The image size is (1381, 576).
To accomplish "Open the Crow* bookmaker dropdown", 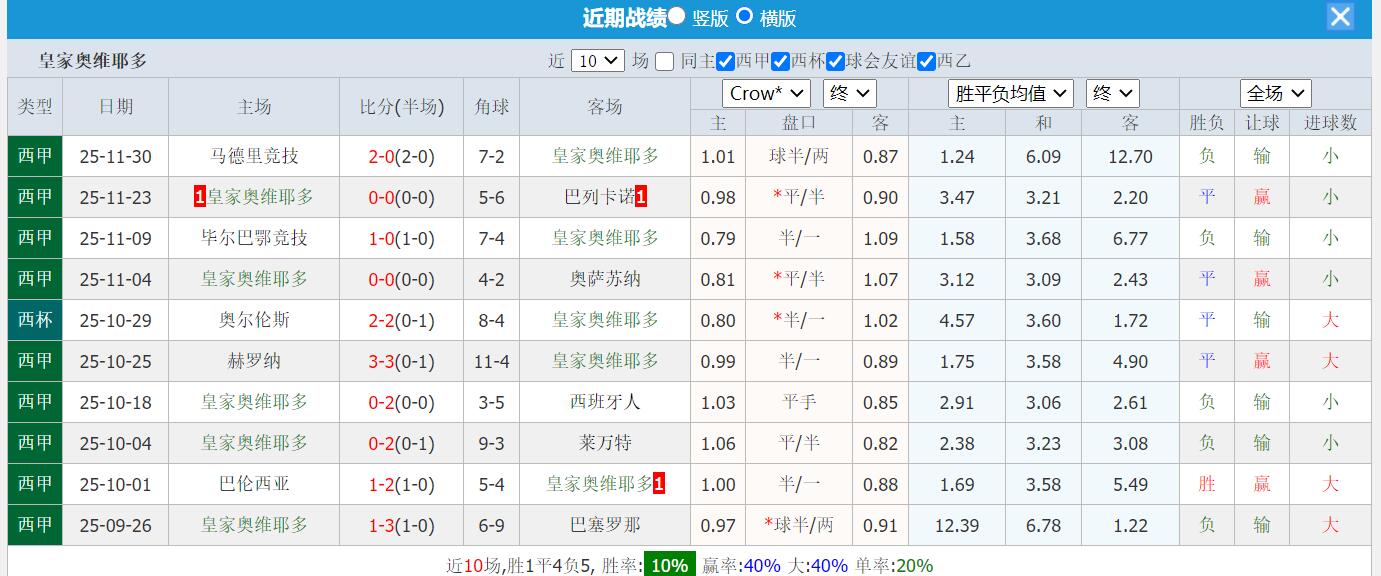I will (x=766, y=93).
